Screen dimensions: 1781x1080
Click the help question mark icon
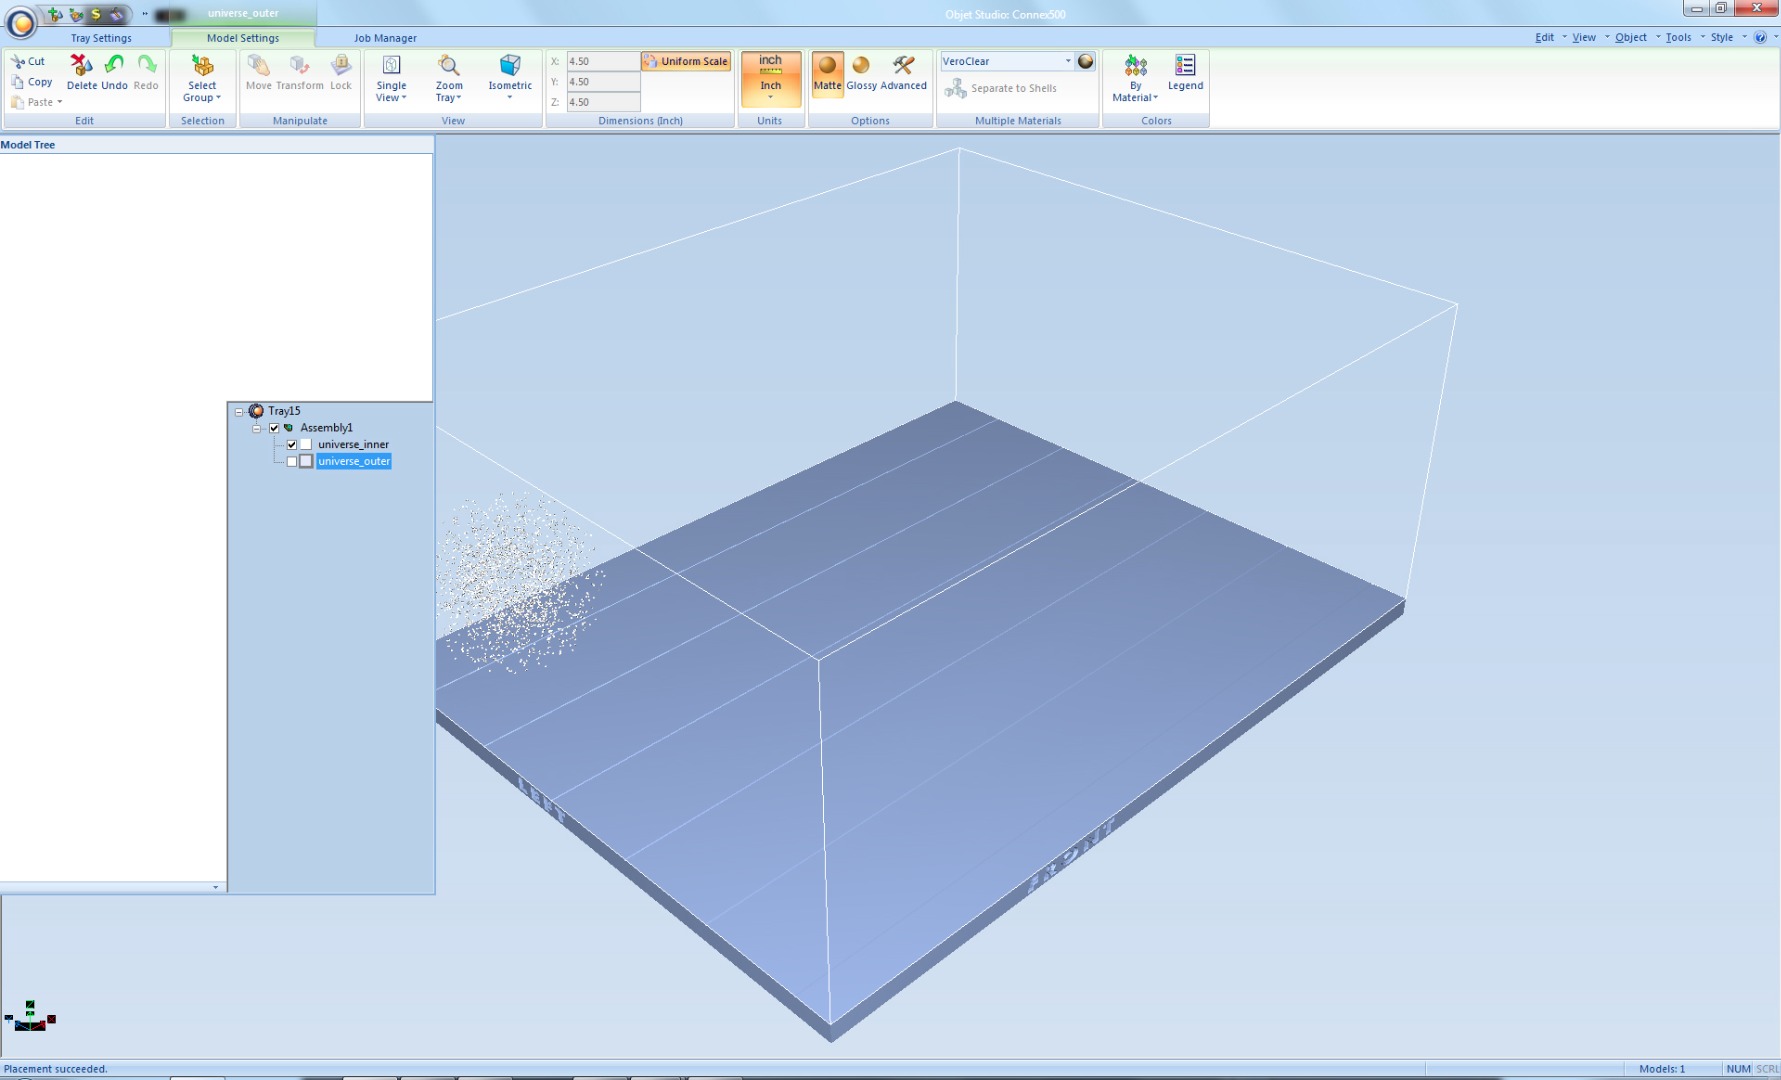coord(1760,37)
